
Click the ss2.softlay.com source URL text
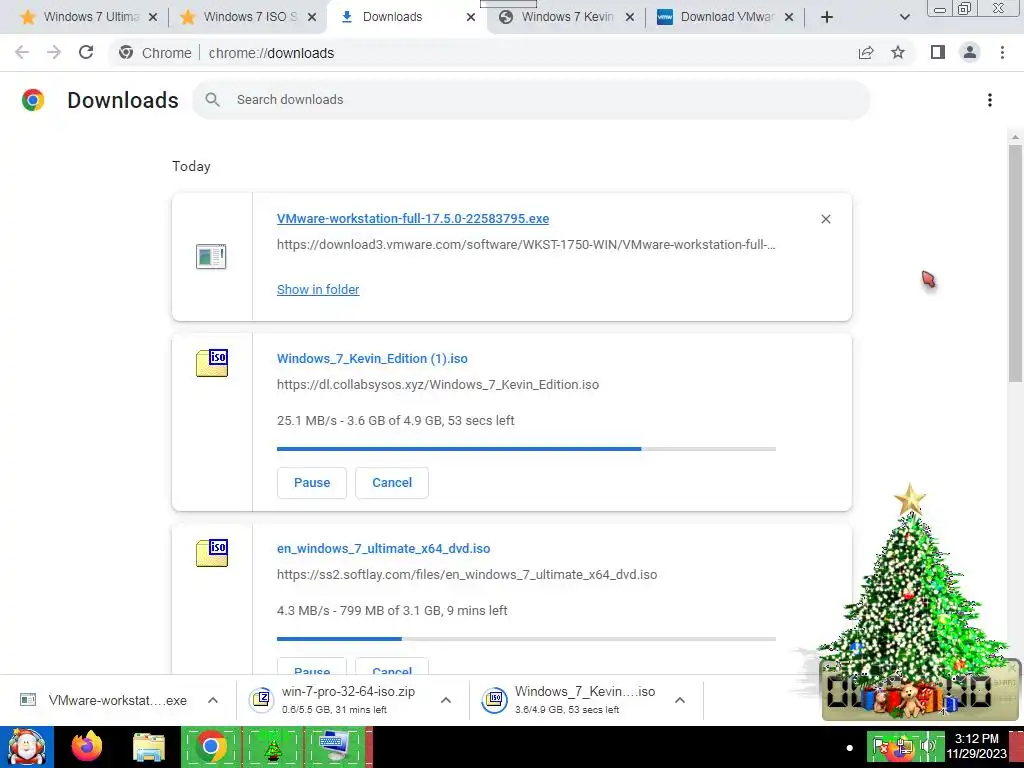pos(467,575)
